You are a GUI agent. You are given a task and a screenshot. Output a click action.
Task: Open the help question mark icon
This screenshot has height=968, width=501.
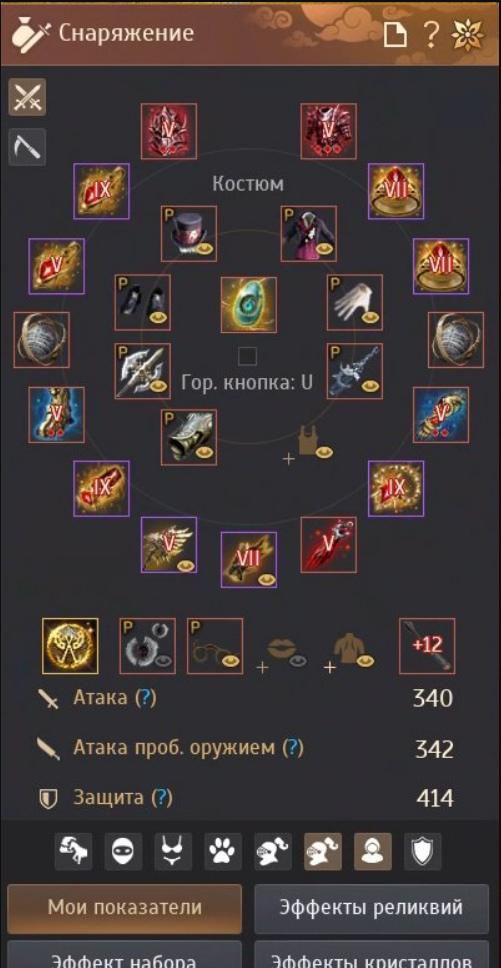(x=430, y=35)
